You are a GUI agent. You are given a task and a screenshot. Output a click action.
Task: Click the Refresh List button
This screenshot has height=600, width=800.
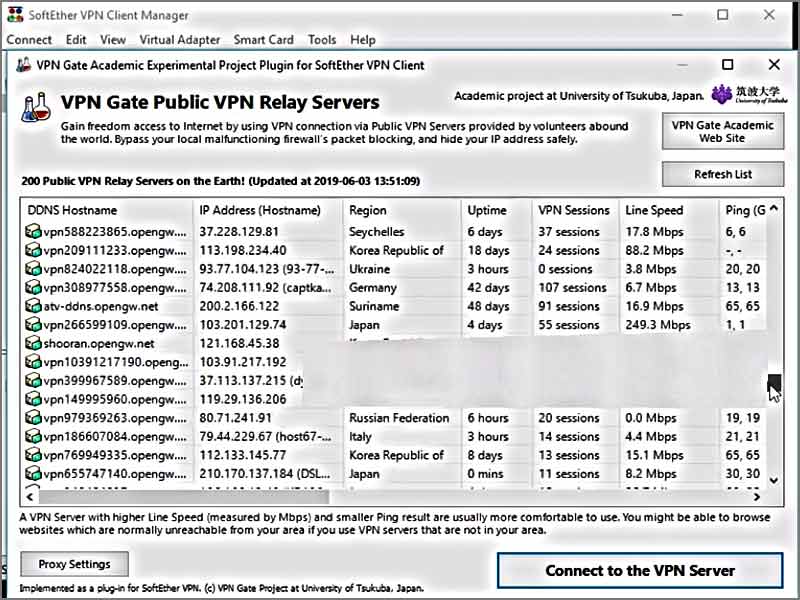coord(722,174)
